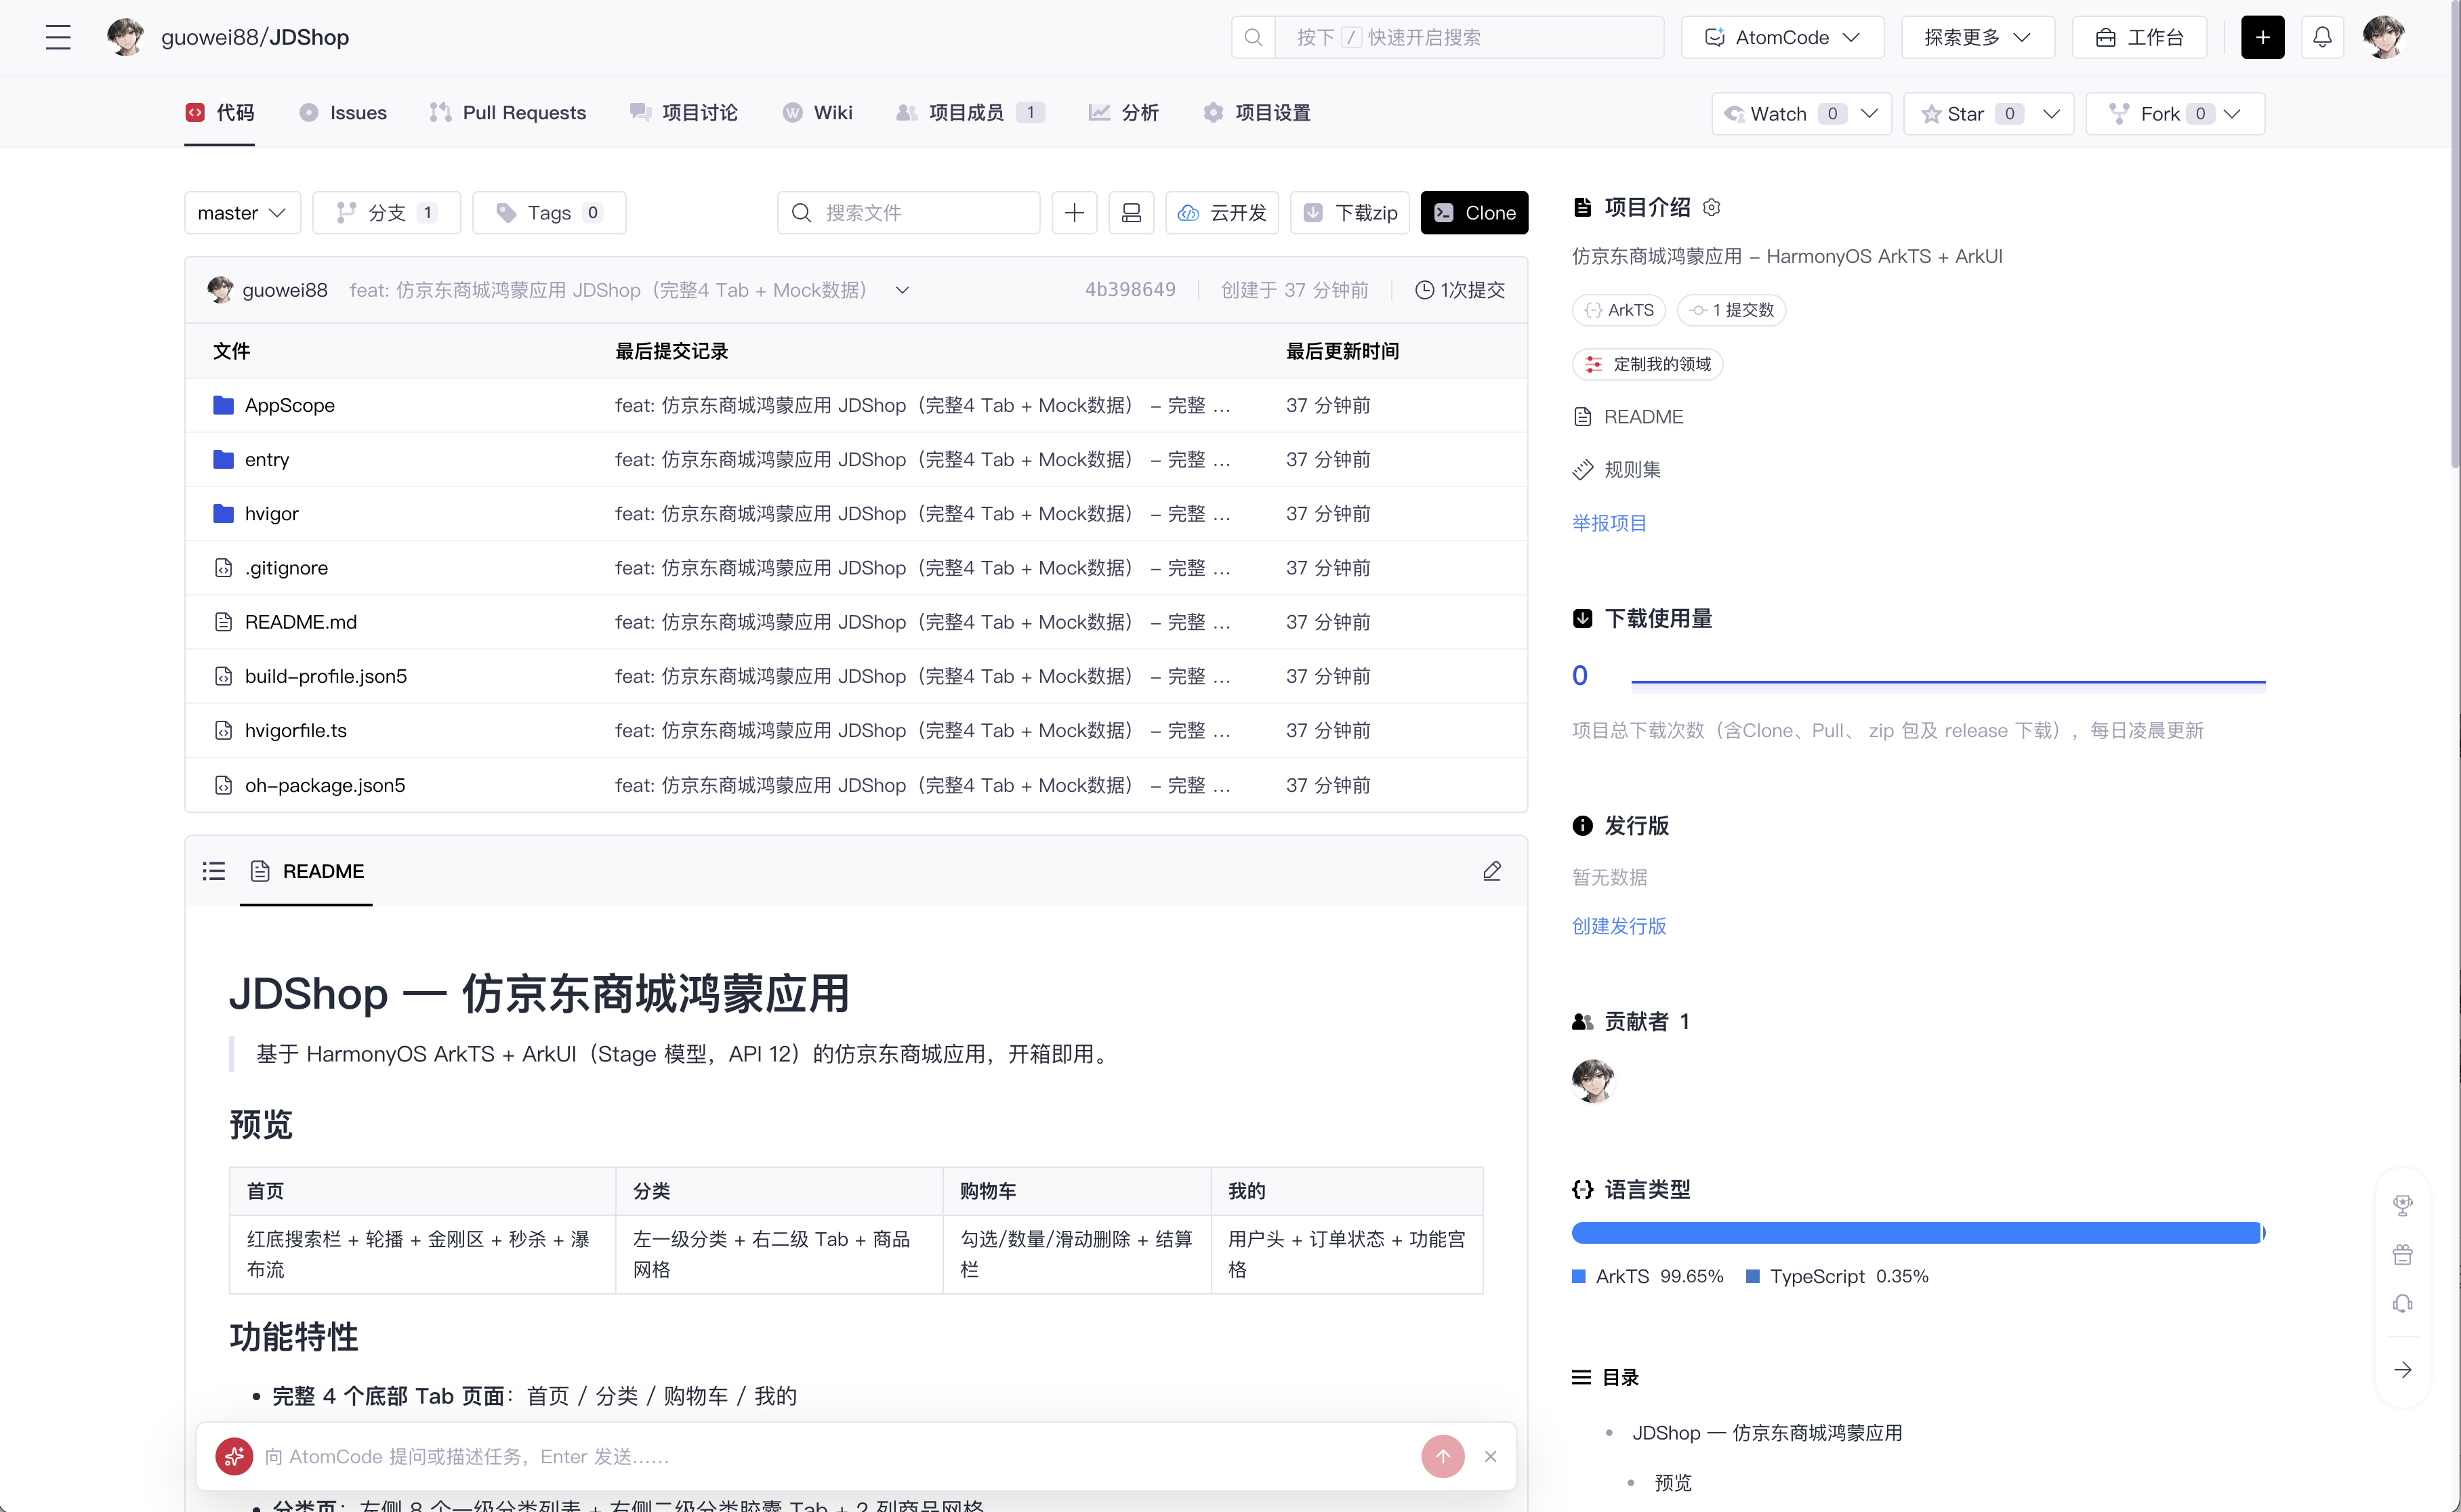Image resolution: width=2461 pixels, height=1512 pixels.
Task: Open the 创建发行版 link
Action: point(1619,925)
